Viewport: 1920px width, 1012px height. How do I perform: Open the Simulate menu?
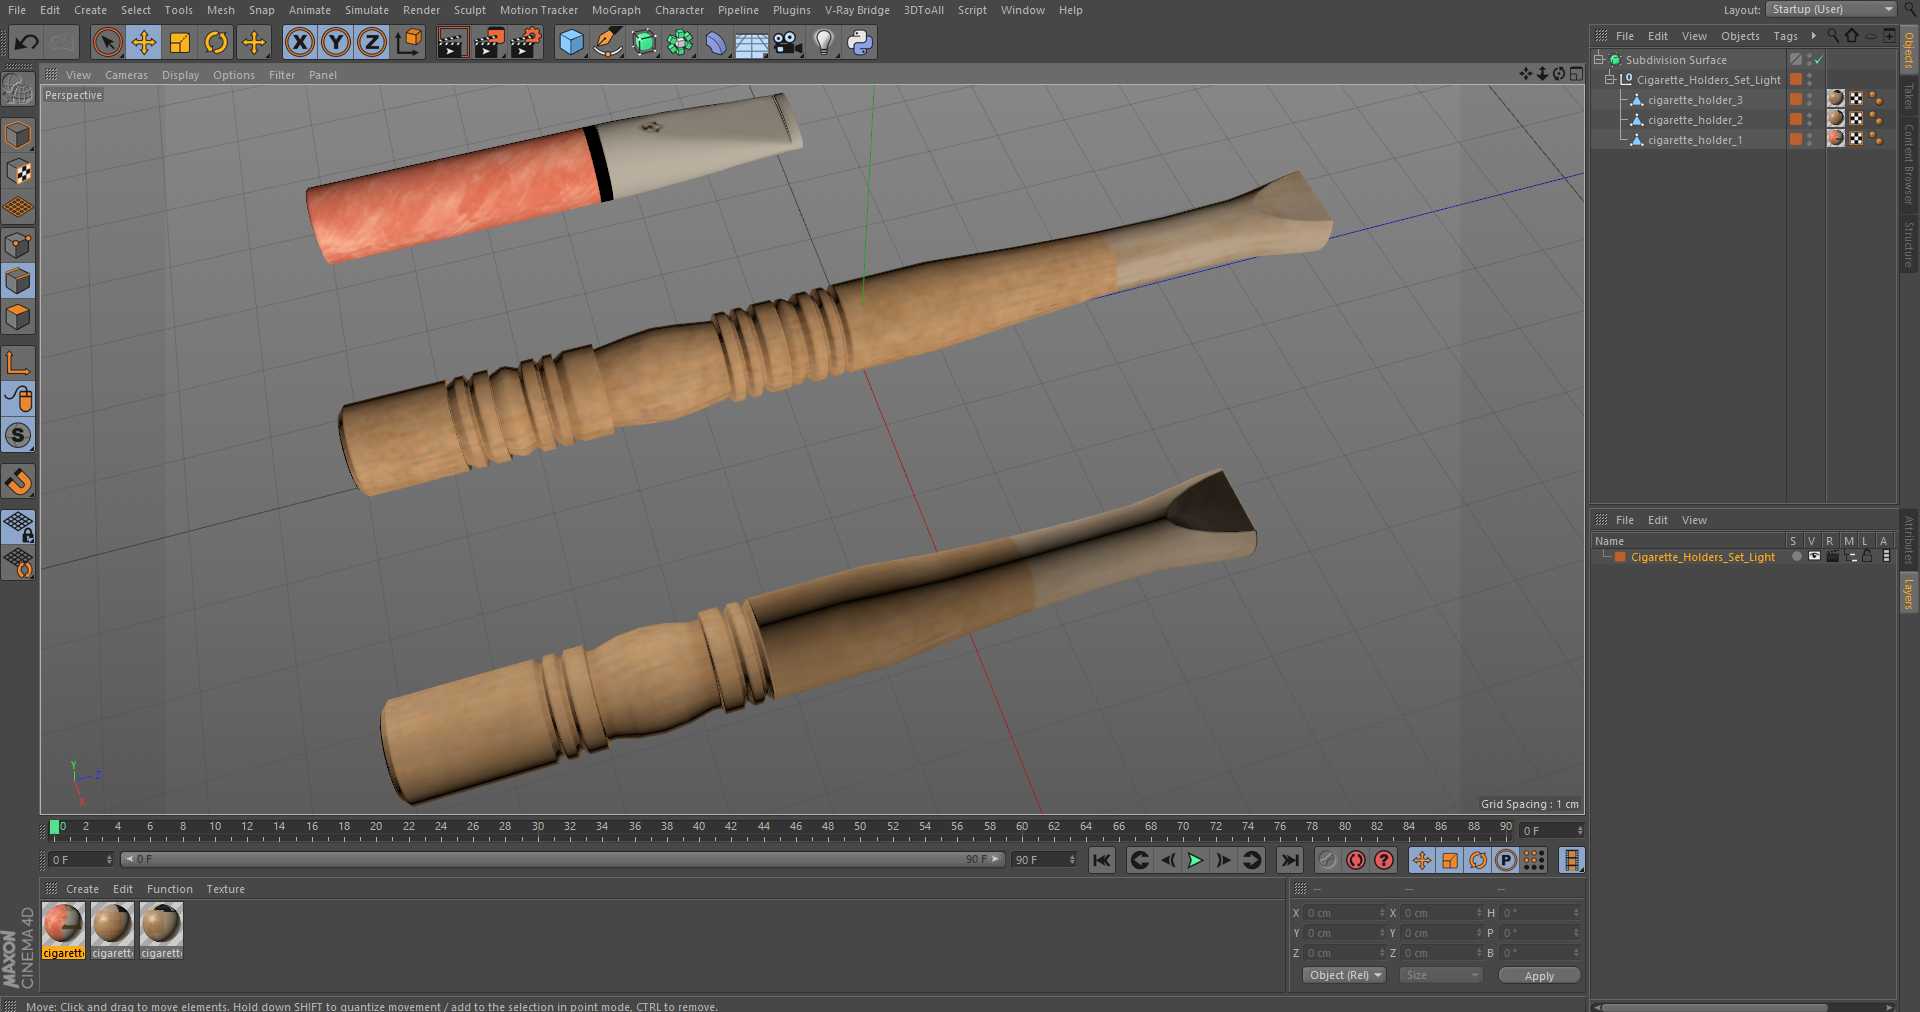coord(367,10)
